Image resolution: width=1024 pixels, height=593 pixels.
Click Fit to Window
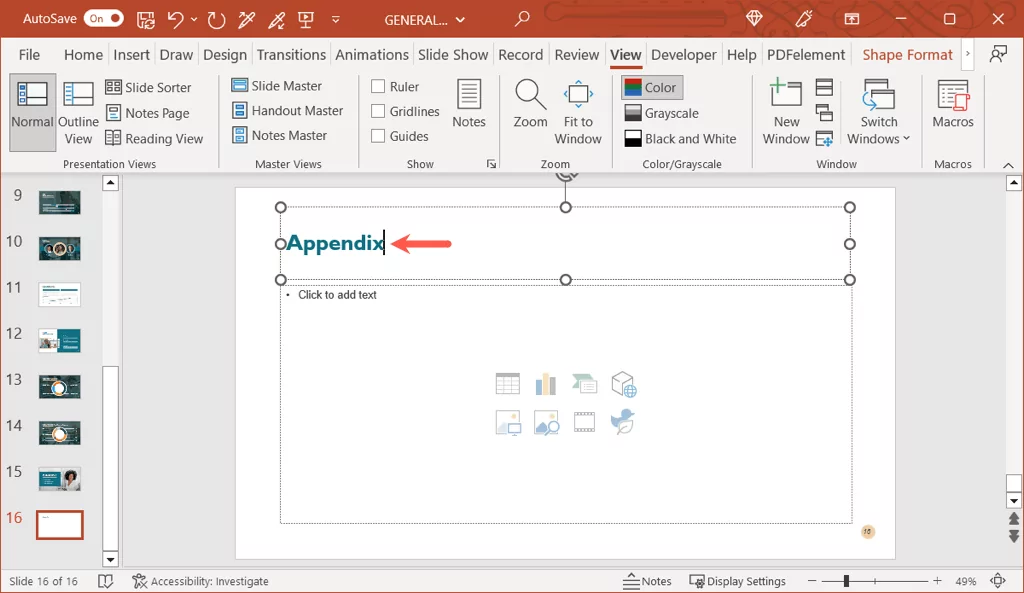coord(578,112)
